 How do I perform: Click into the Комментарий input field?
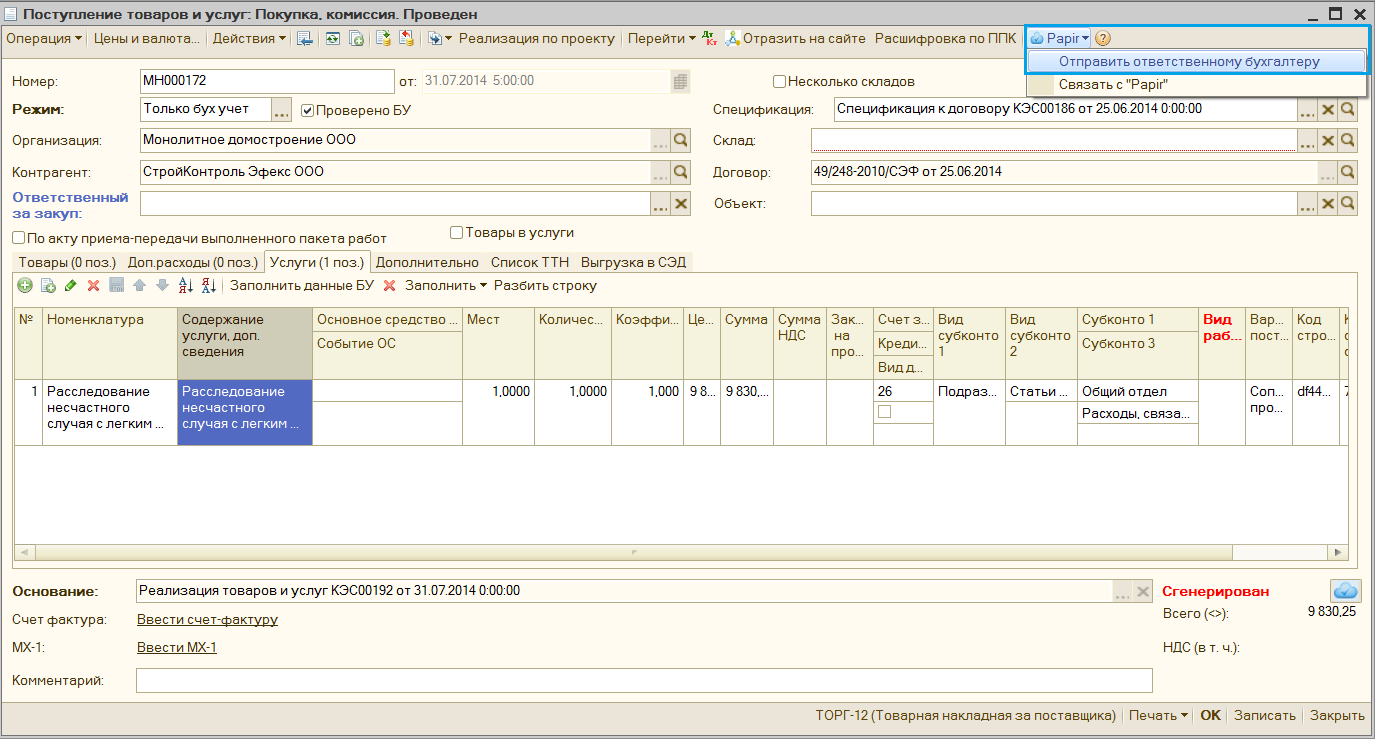tap(644, 681)
